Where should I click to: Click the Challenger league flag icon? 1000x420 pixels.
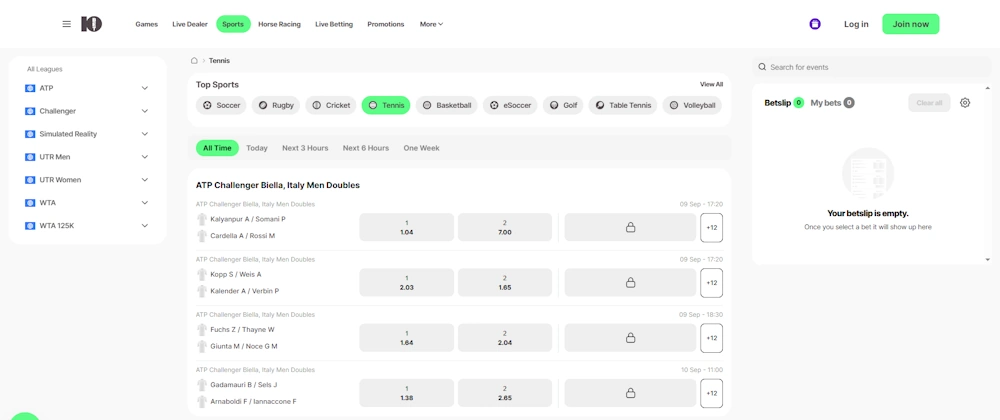30,111
